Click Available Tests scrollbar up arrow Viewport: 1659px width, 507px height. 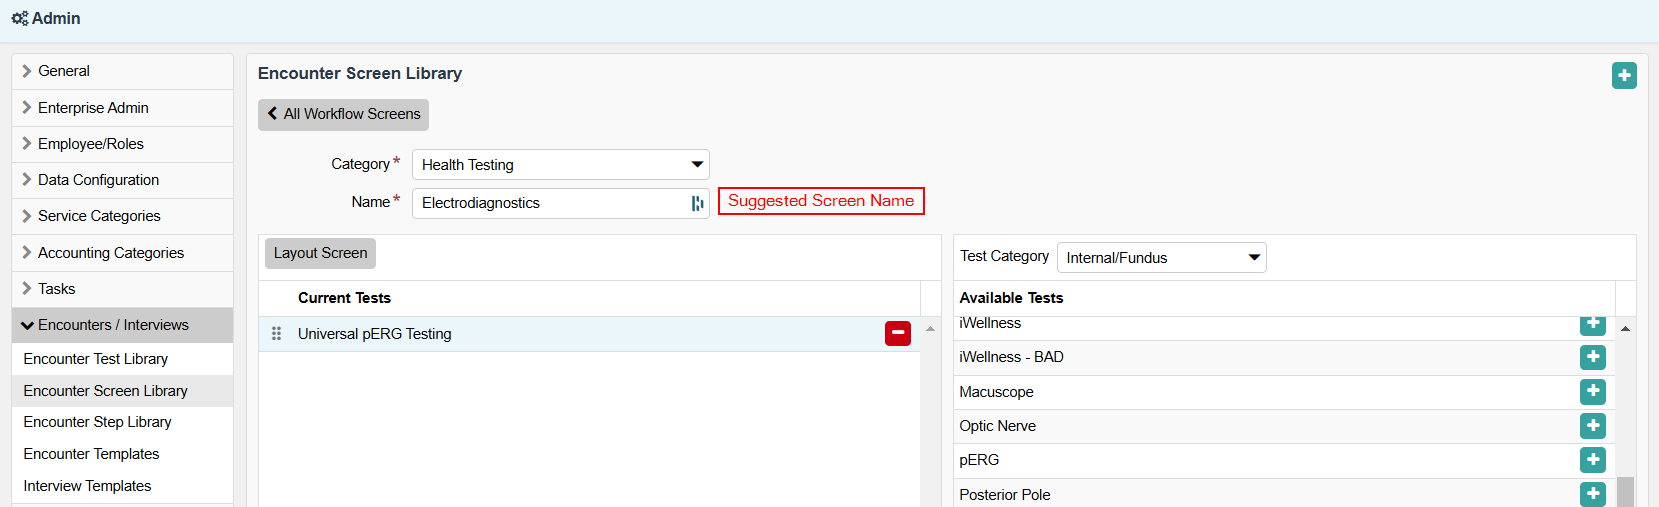(1625, 329)
